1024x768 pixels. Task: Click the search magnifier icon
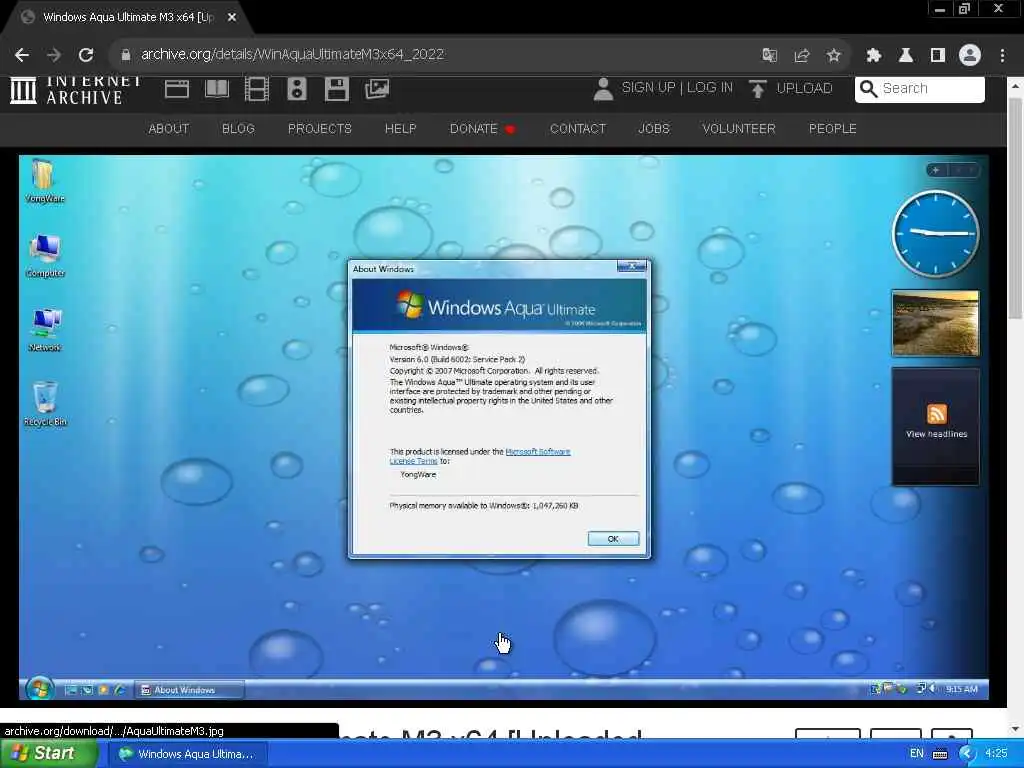point(868,88)
